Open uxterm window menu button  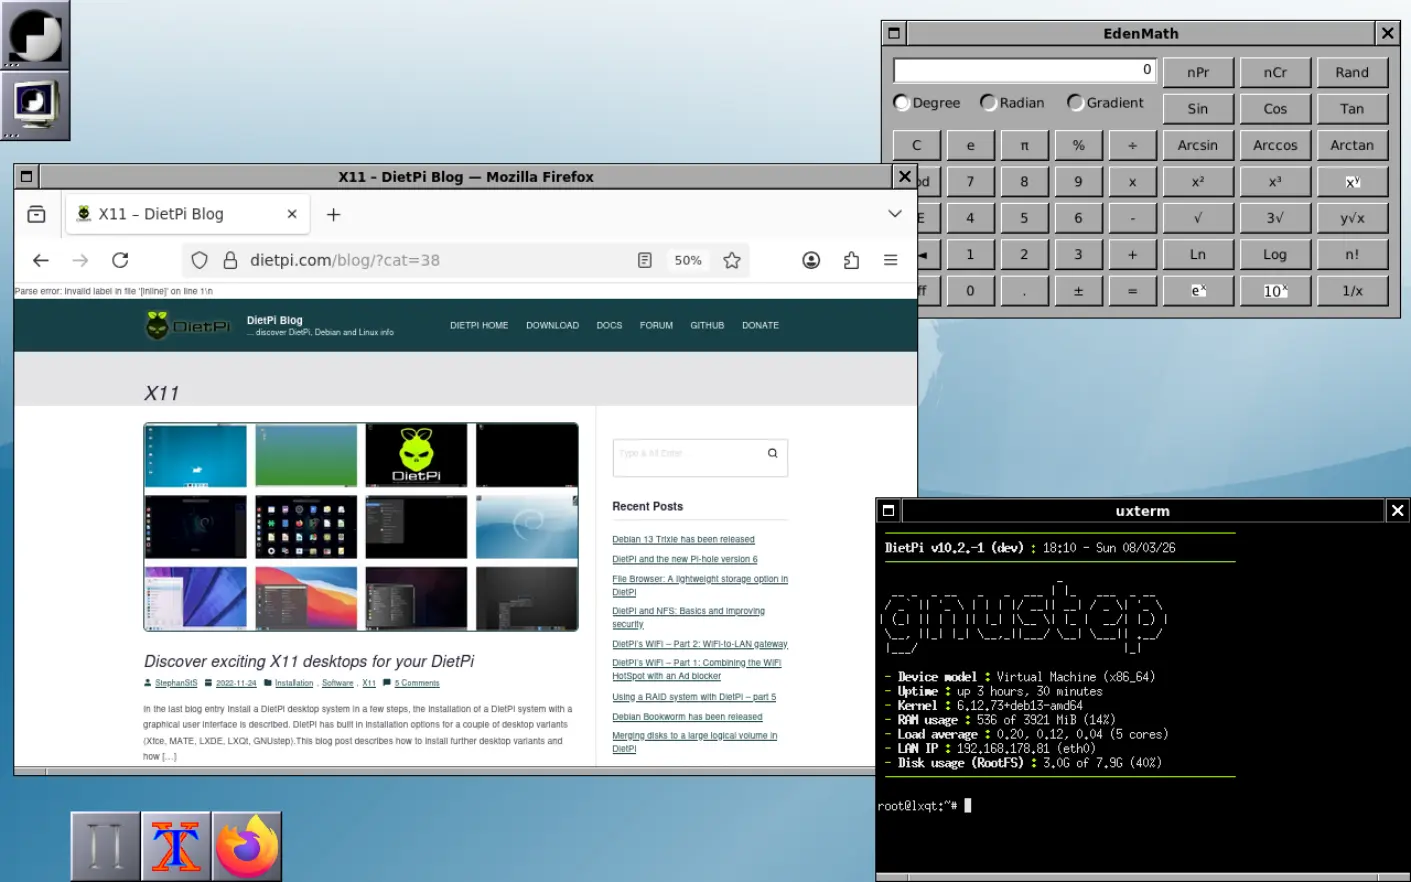click(888, 511)
